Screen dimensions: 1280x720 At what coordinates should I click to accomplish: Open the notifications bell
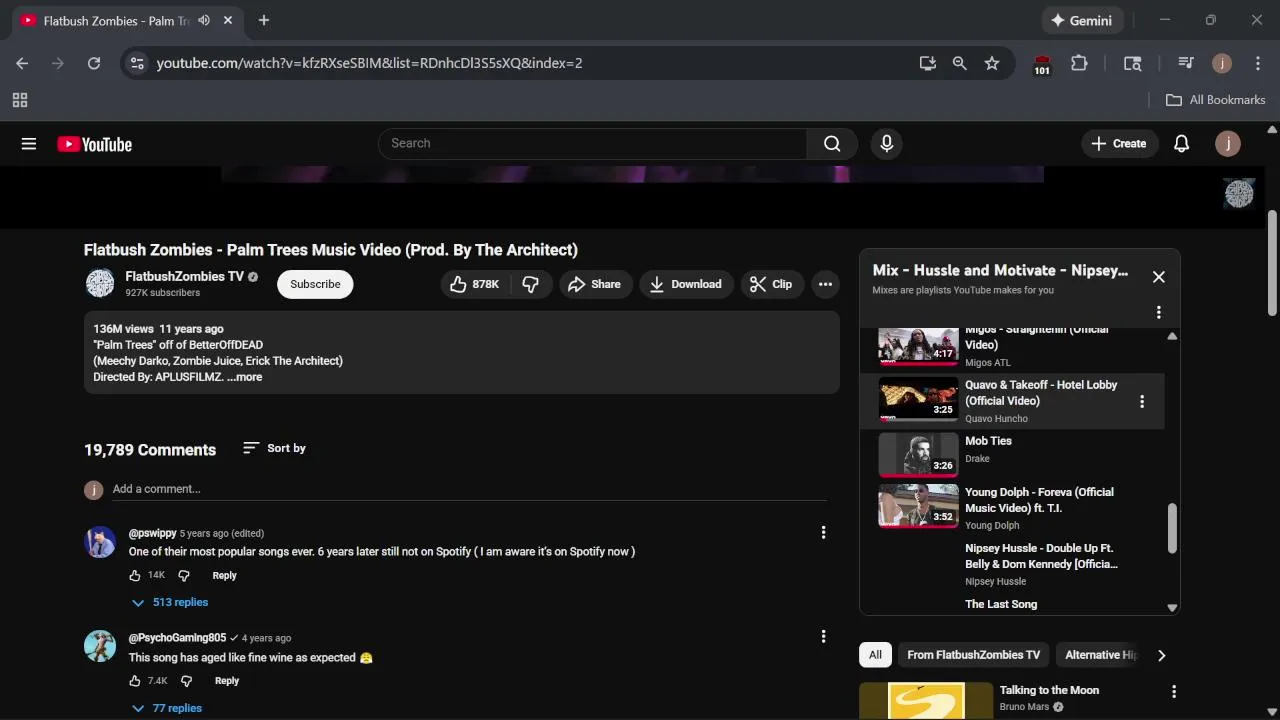point(1181,144)
